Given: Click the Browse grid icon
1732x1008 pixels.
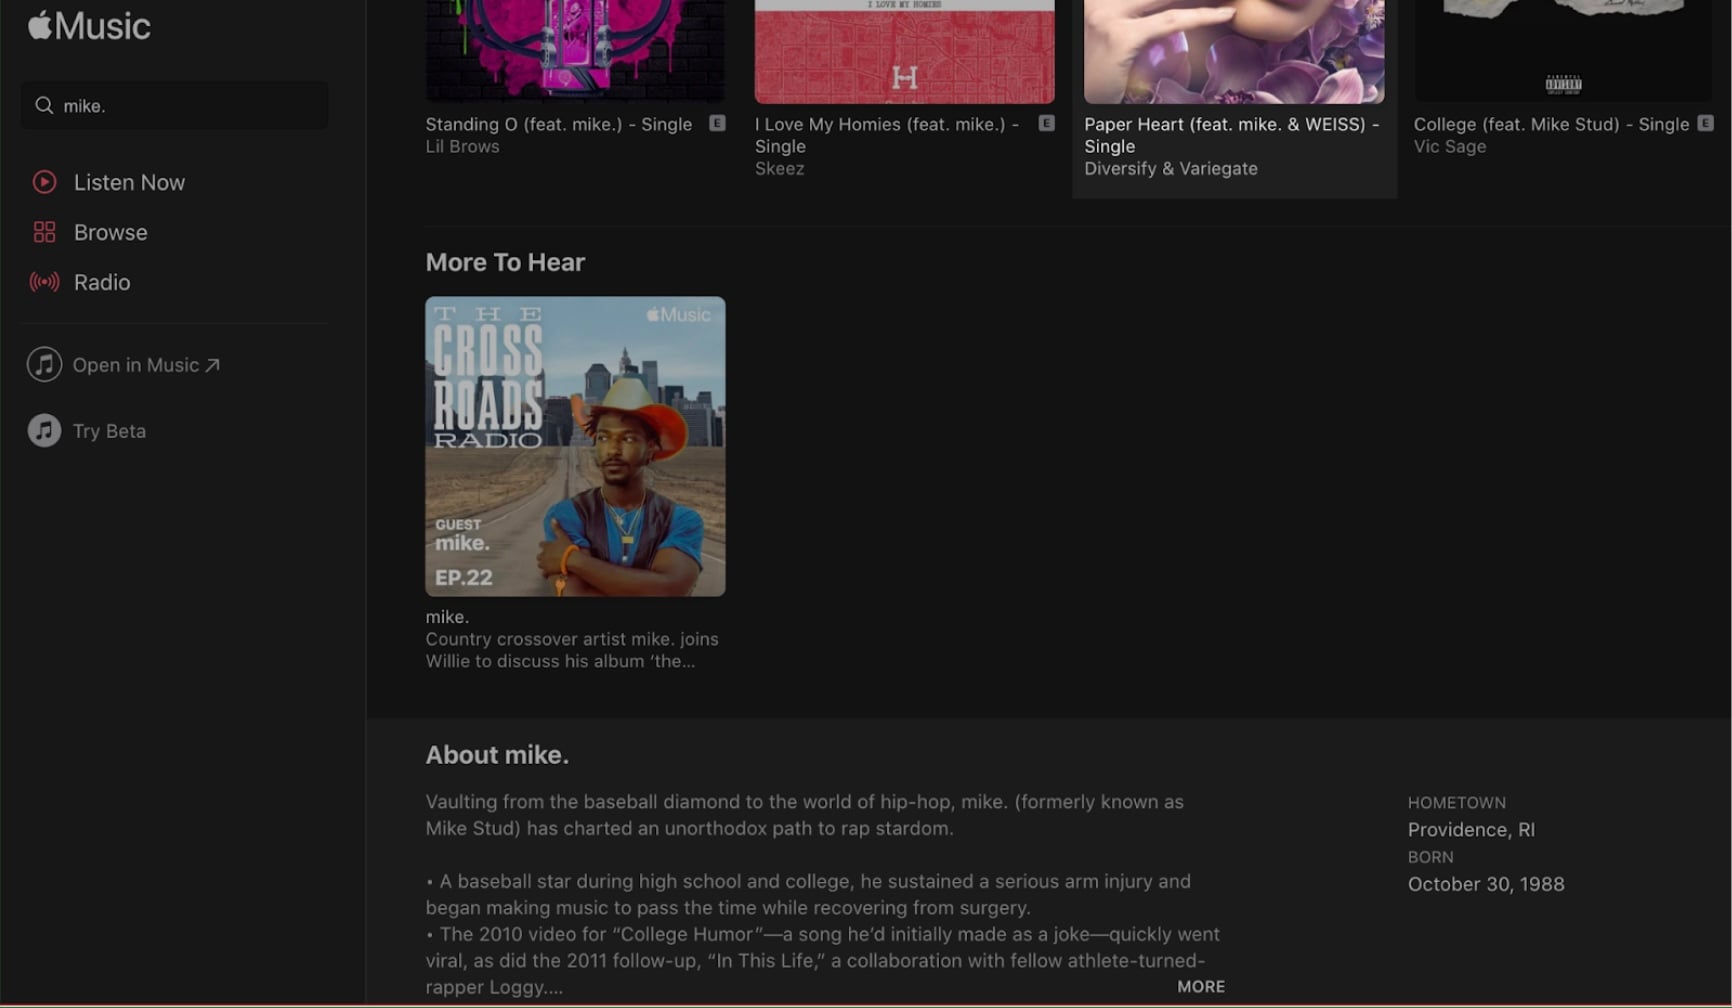Looking at the screenshot, I should pos(44,232).
